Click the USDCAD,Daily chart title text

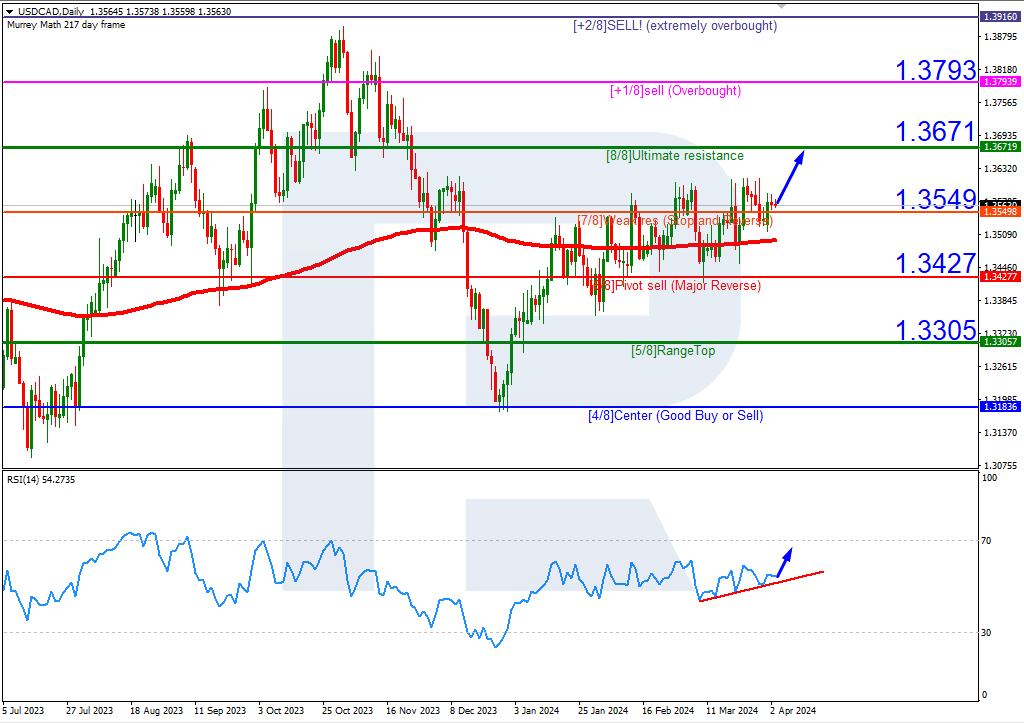tap(52, 12)
